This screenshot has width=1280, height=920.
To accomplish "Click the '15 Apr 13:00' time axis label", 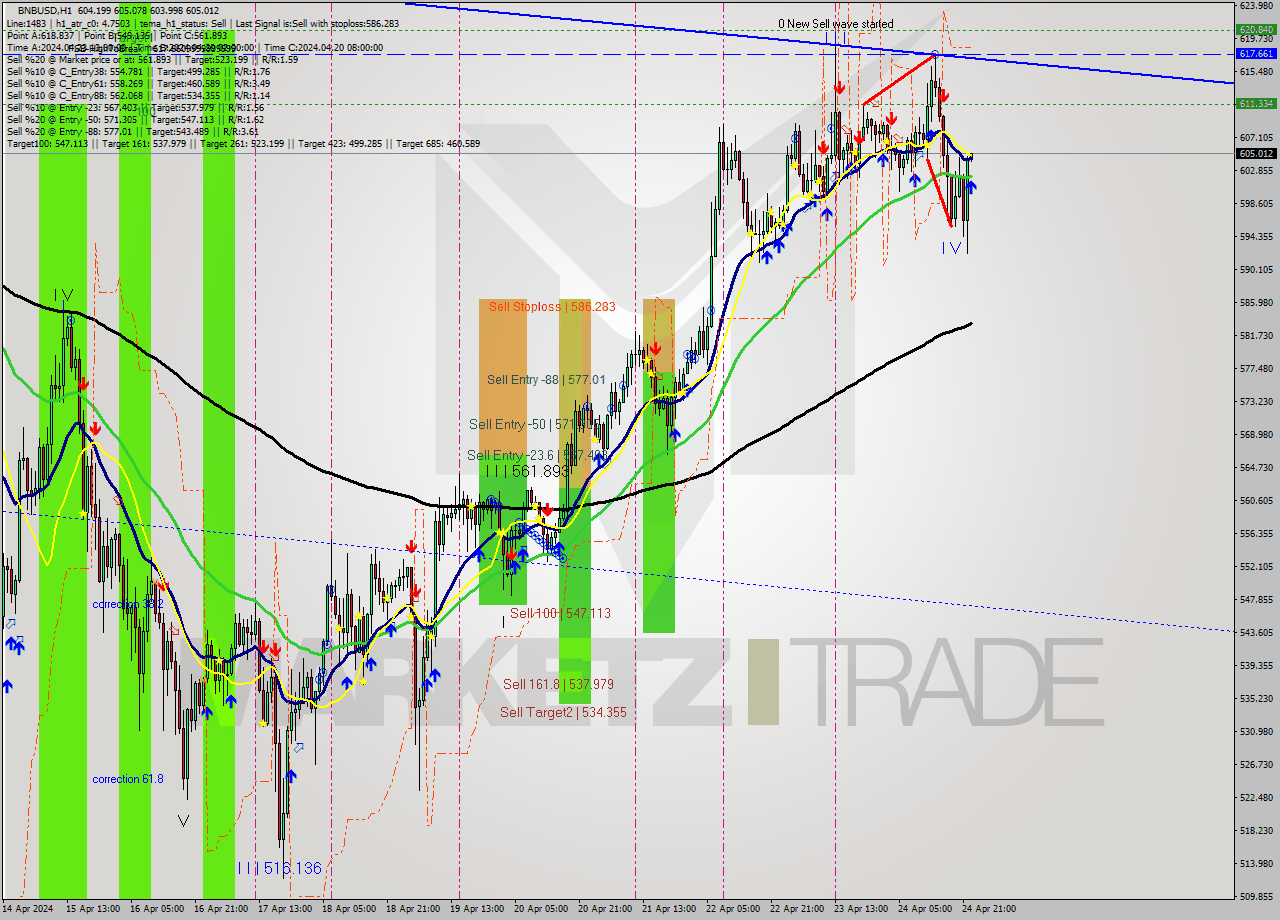I will (x=93, y=910).
